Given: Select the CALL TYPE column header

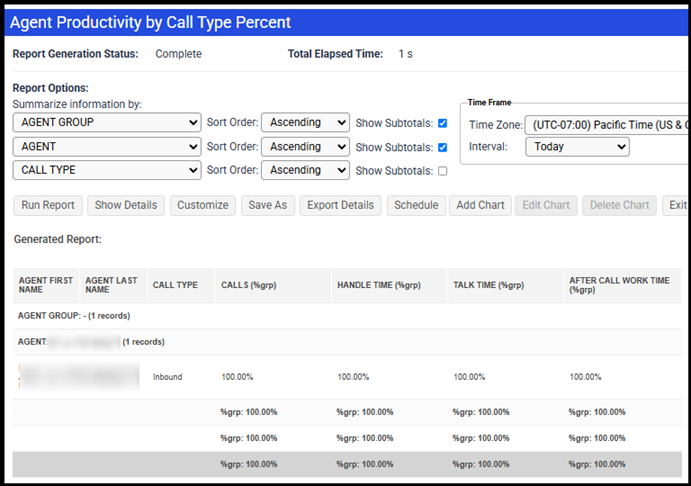Looking at the screenshot, I should (181, 286).
